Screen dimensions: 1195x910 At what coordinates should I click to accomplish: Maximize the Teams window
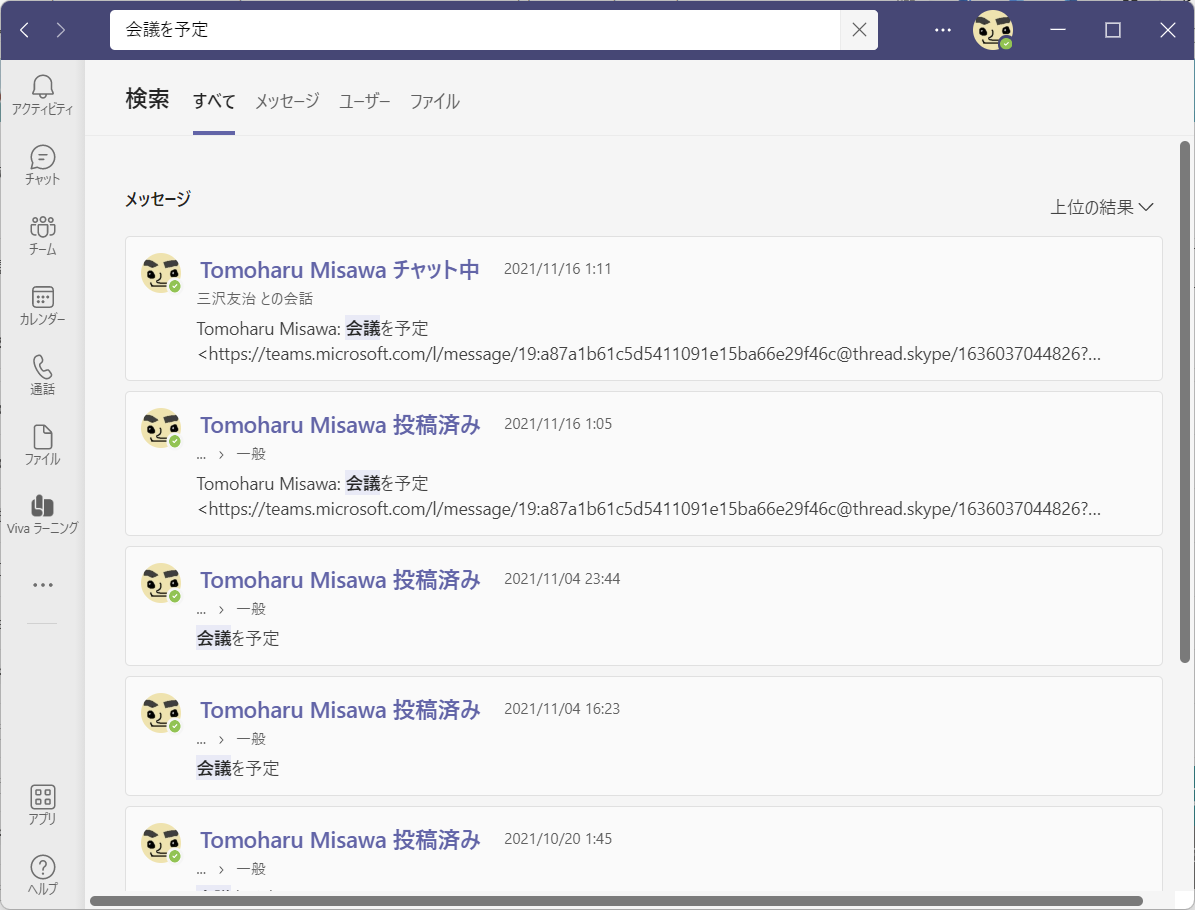(x=1113, y=30)
